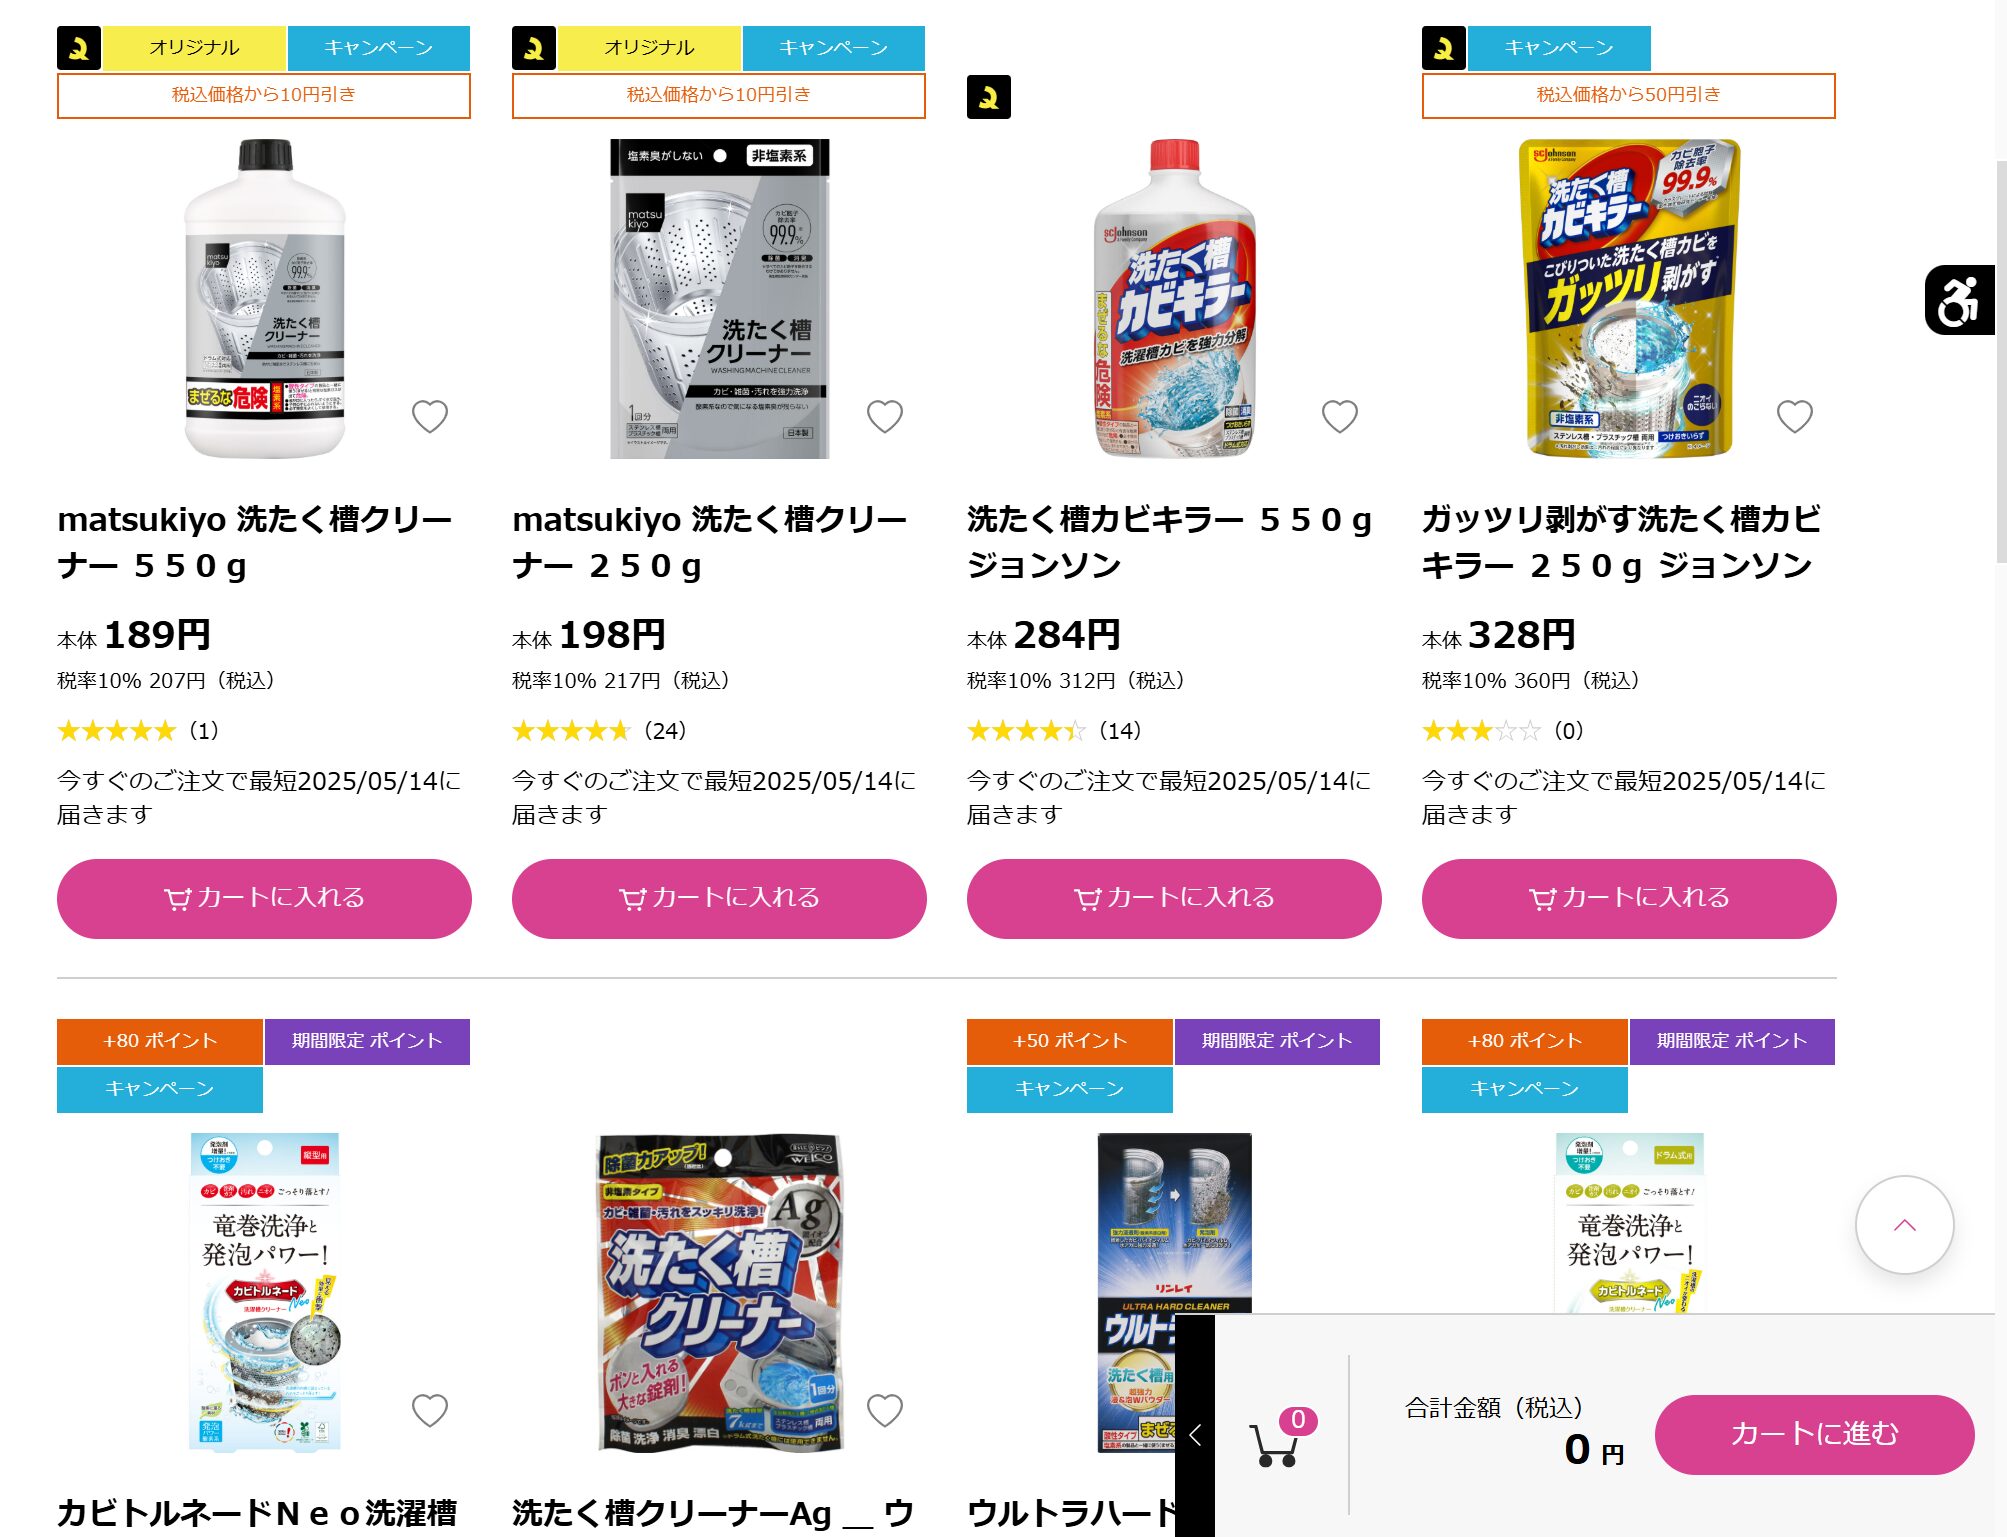Proceed with カートに進む button
Screen dimensions: 2007x1537
(x=1814, y=1434)
